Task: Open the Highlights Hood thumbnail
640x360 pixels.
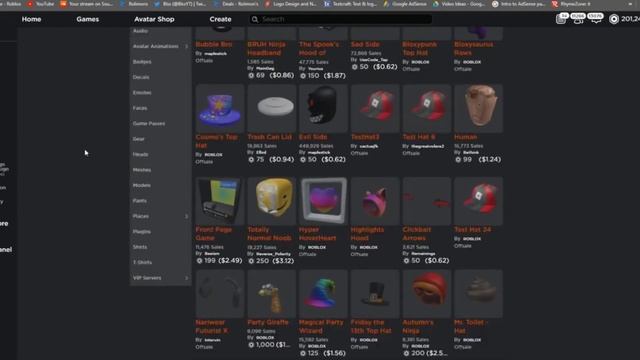Action: point(375,201)
